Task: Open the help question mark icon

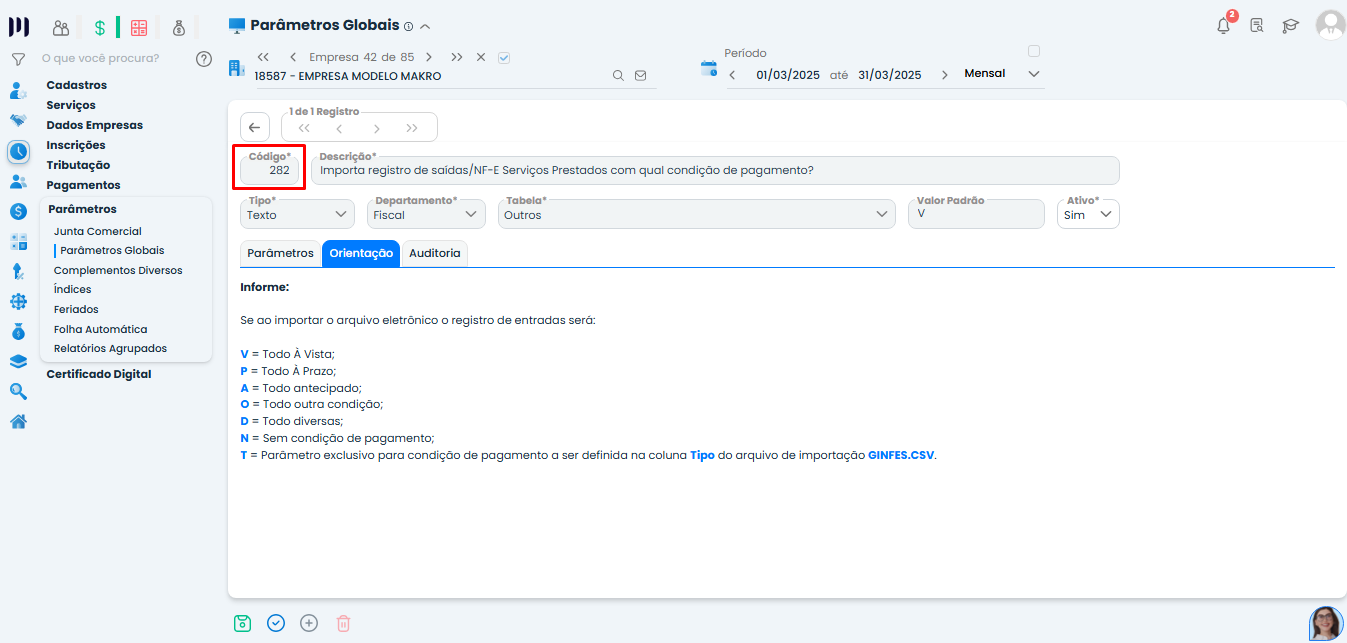Action: coord(204,59)
